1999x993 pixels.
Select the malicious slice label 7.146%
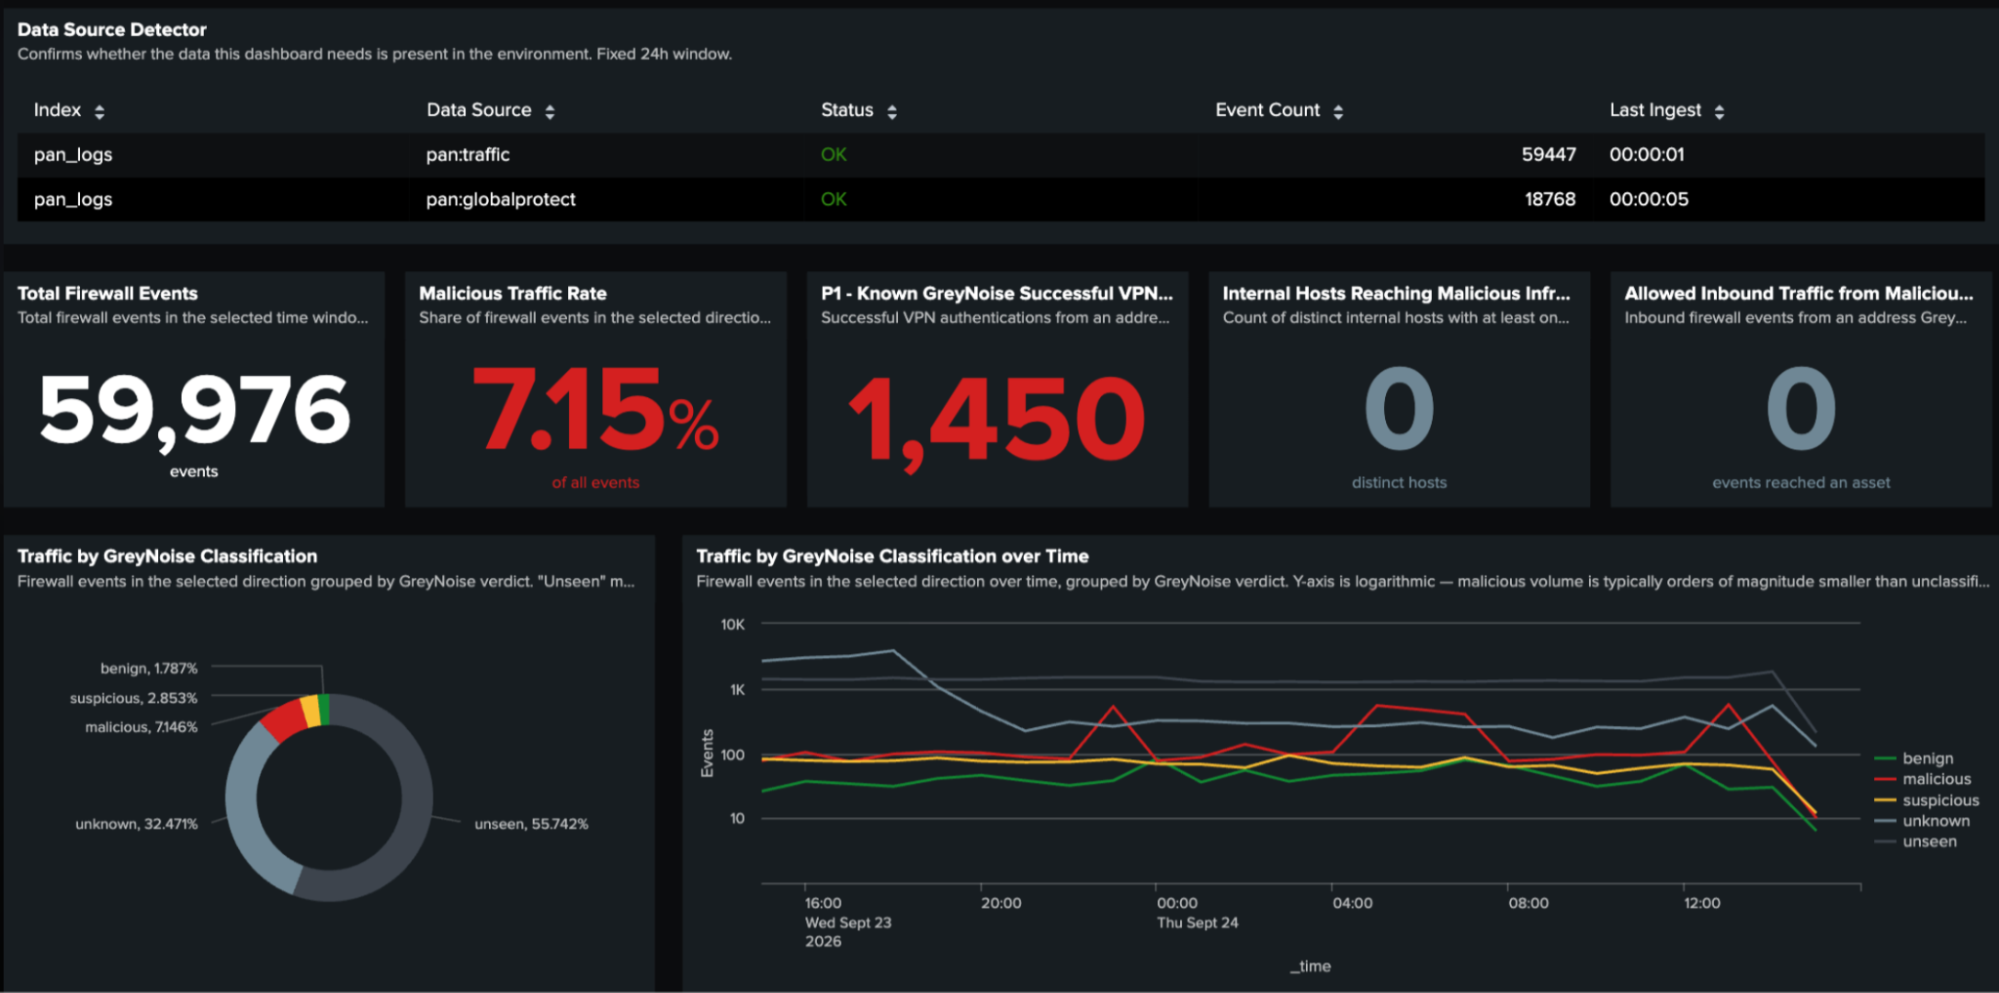[x=141, y=727]
